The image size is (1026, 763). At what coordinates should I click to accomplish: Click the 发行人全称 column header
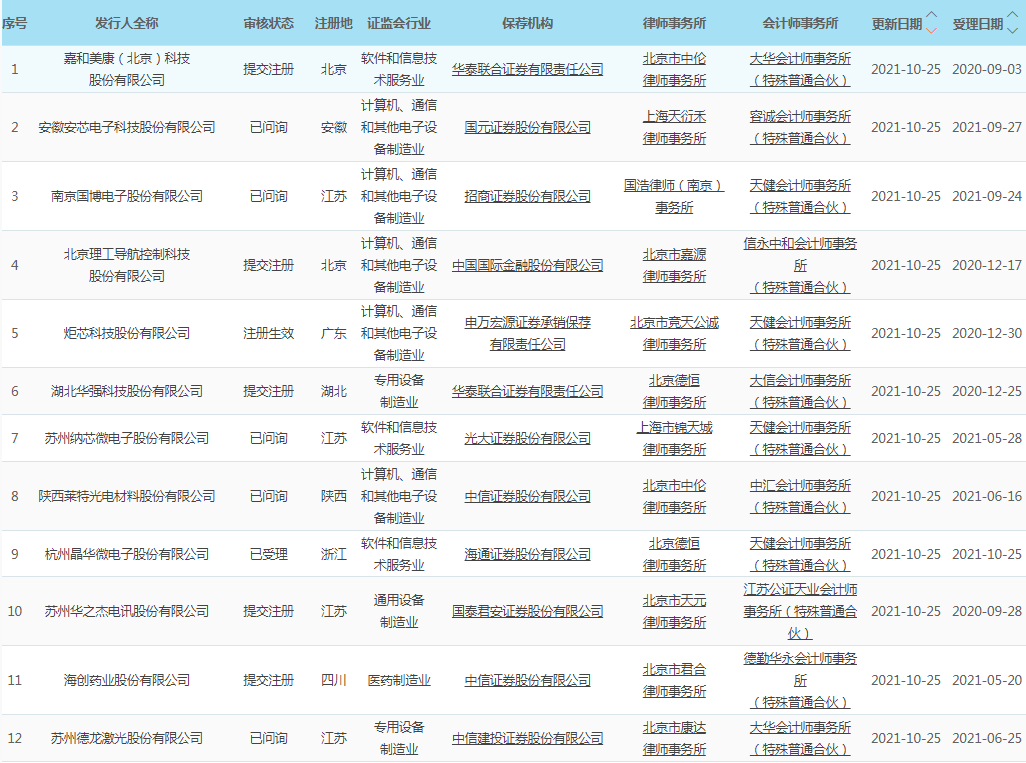127,23
